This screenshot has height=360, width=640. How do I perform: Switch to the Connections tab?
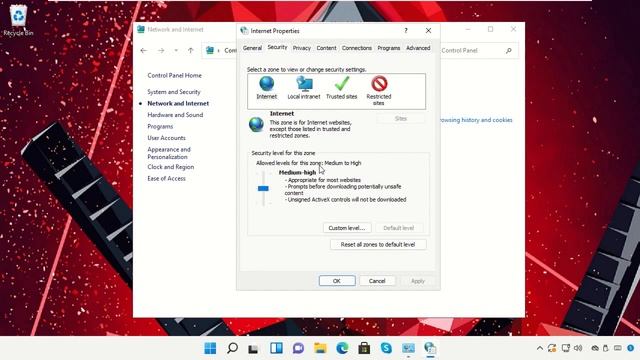pyautogui.click(x=357, y=48)
